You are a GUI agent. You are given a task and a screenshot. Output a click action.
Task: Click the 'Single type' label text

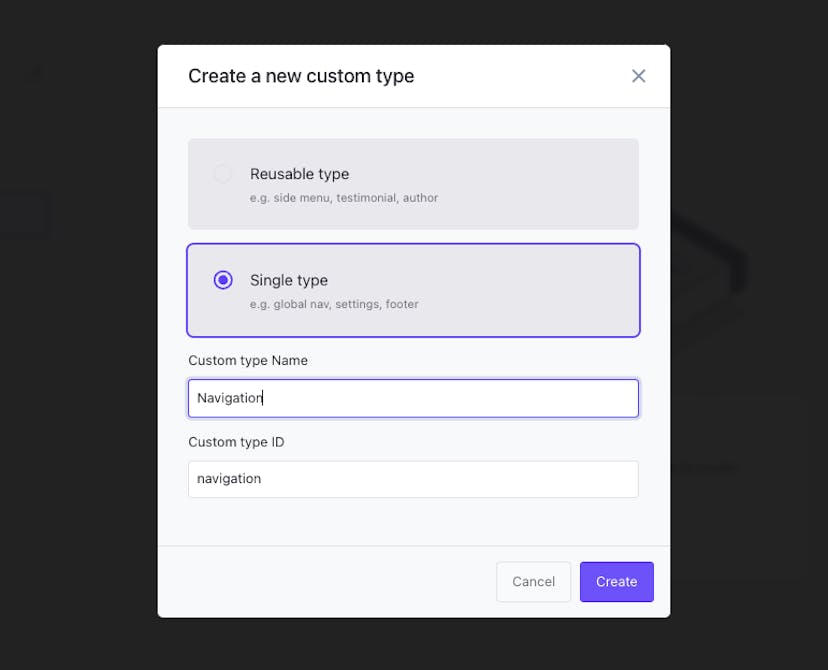pyautogui.click(x=289, y=280)
